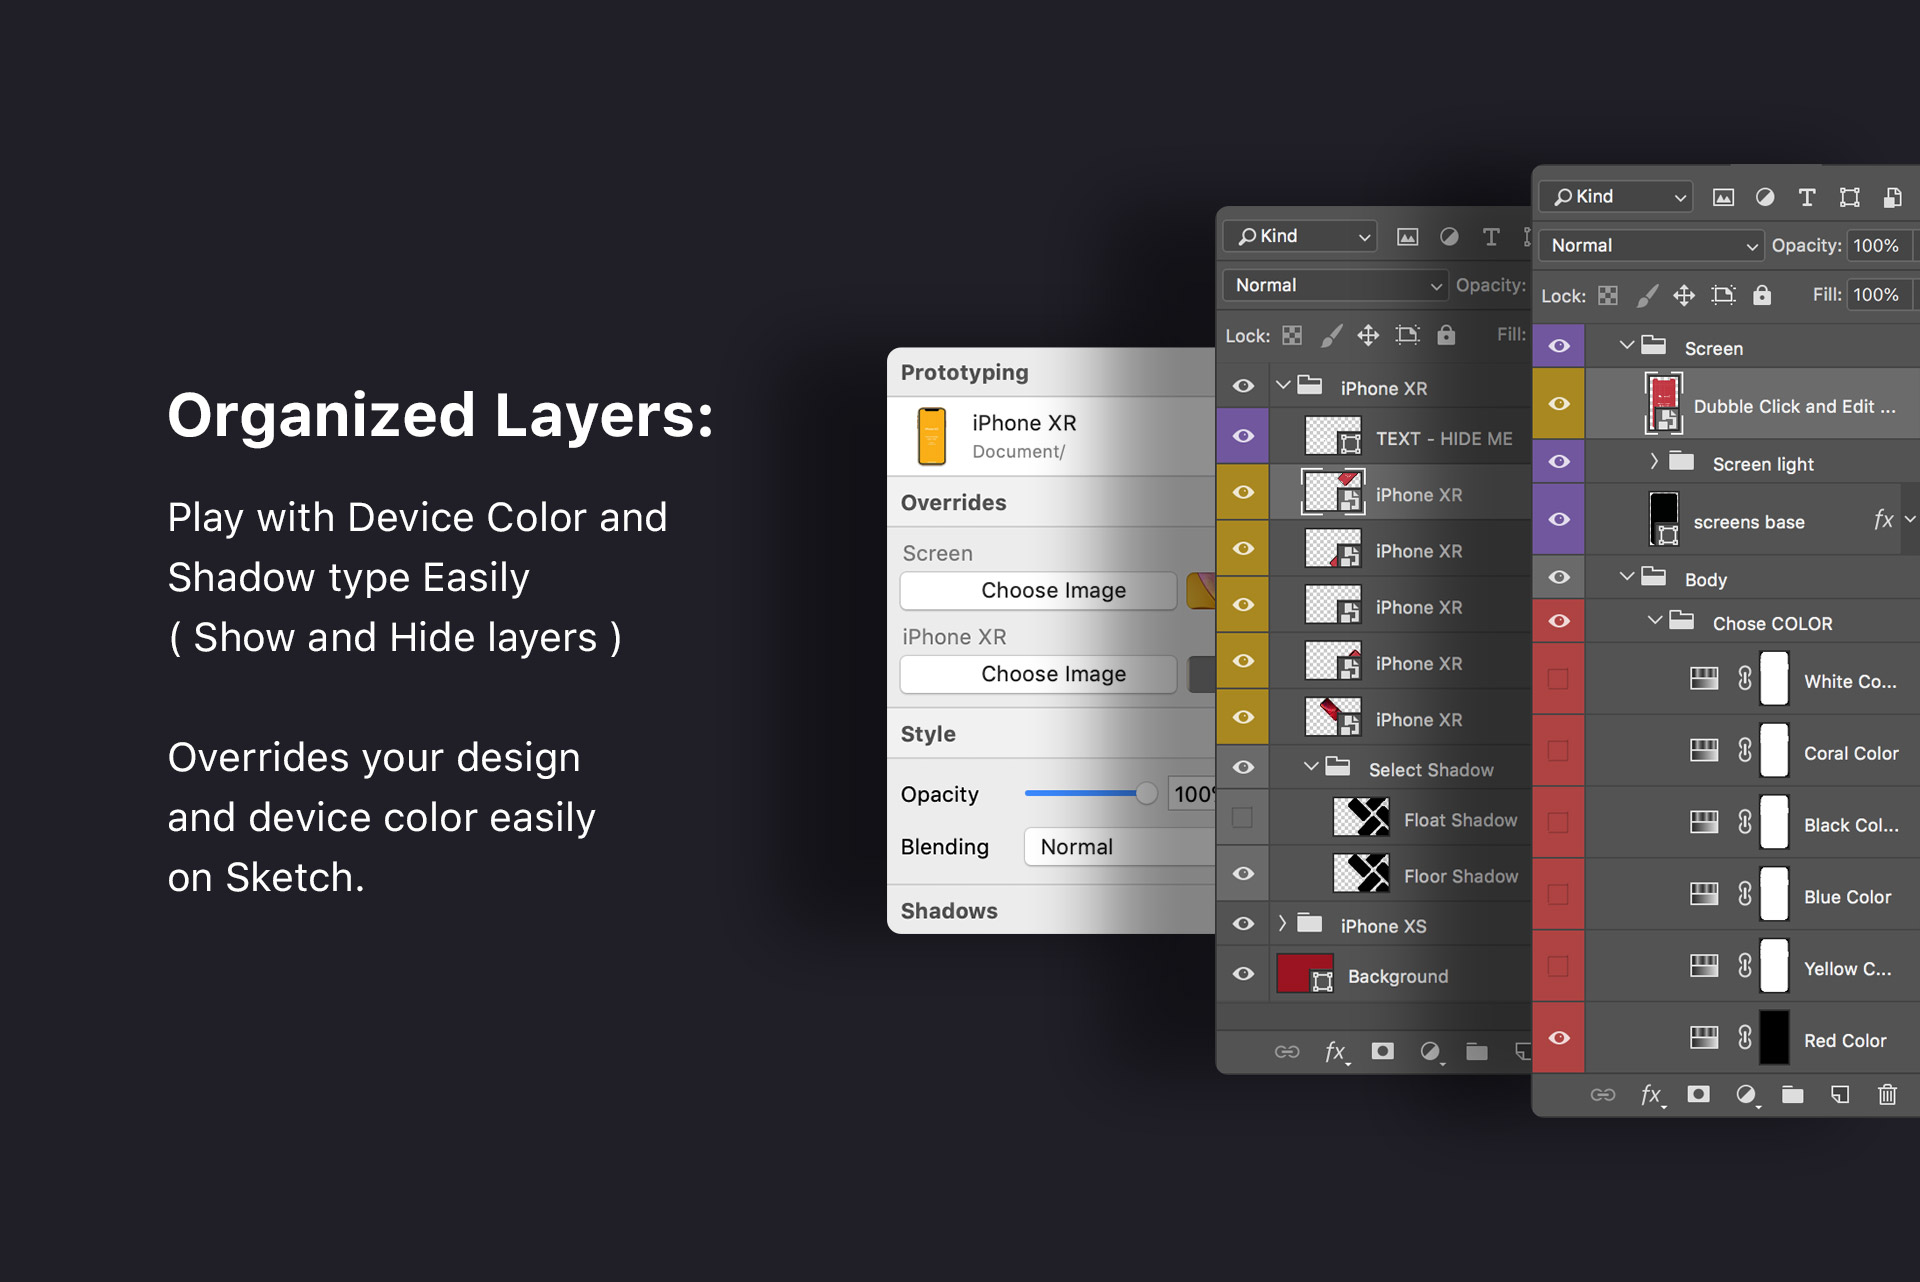Filter layers to show type layers only
This screenshot has height=1282, width=1920.
[x=1807, y=196]
